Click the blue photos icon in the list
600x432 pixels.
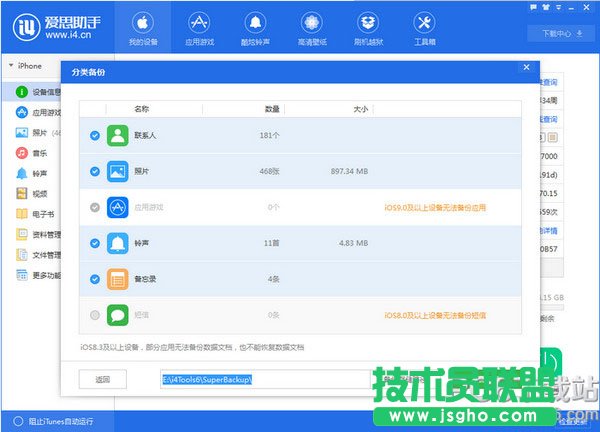click(x=117, y=171)
